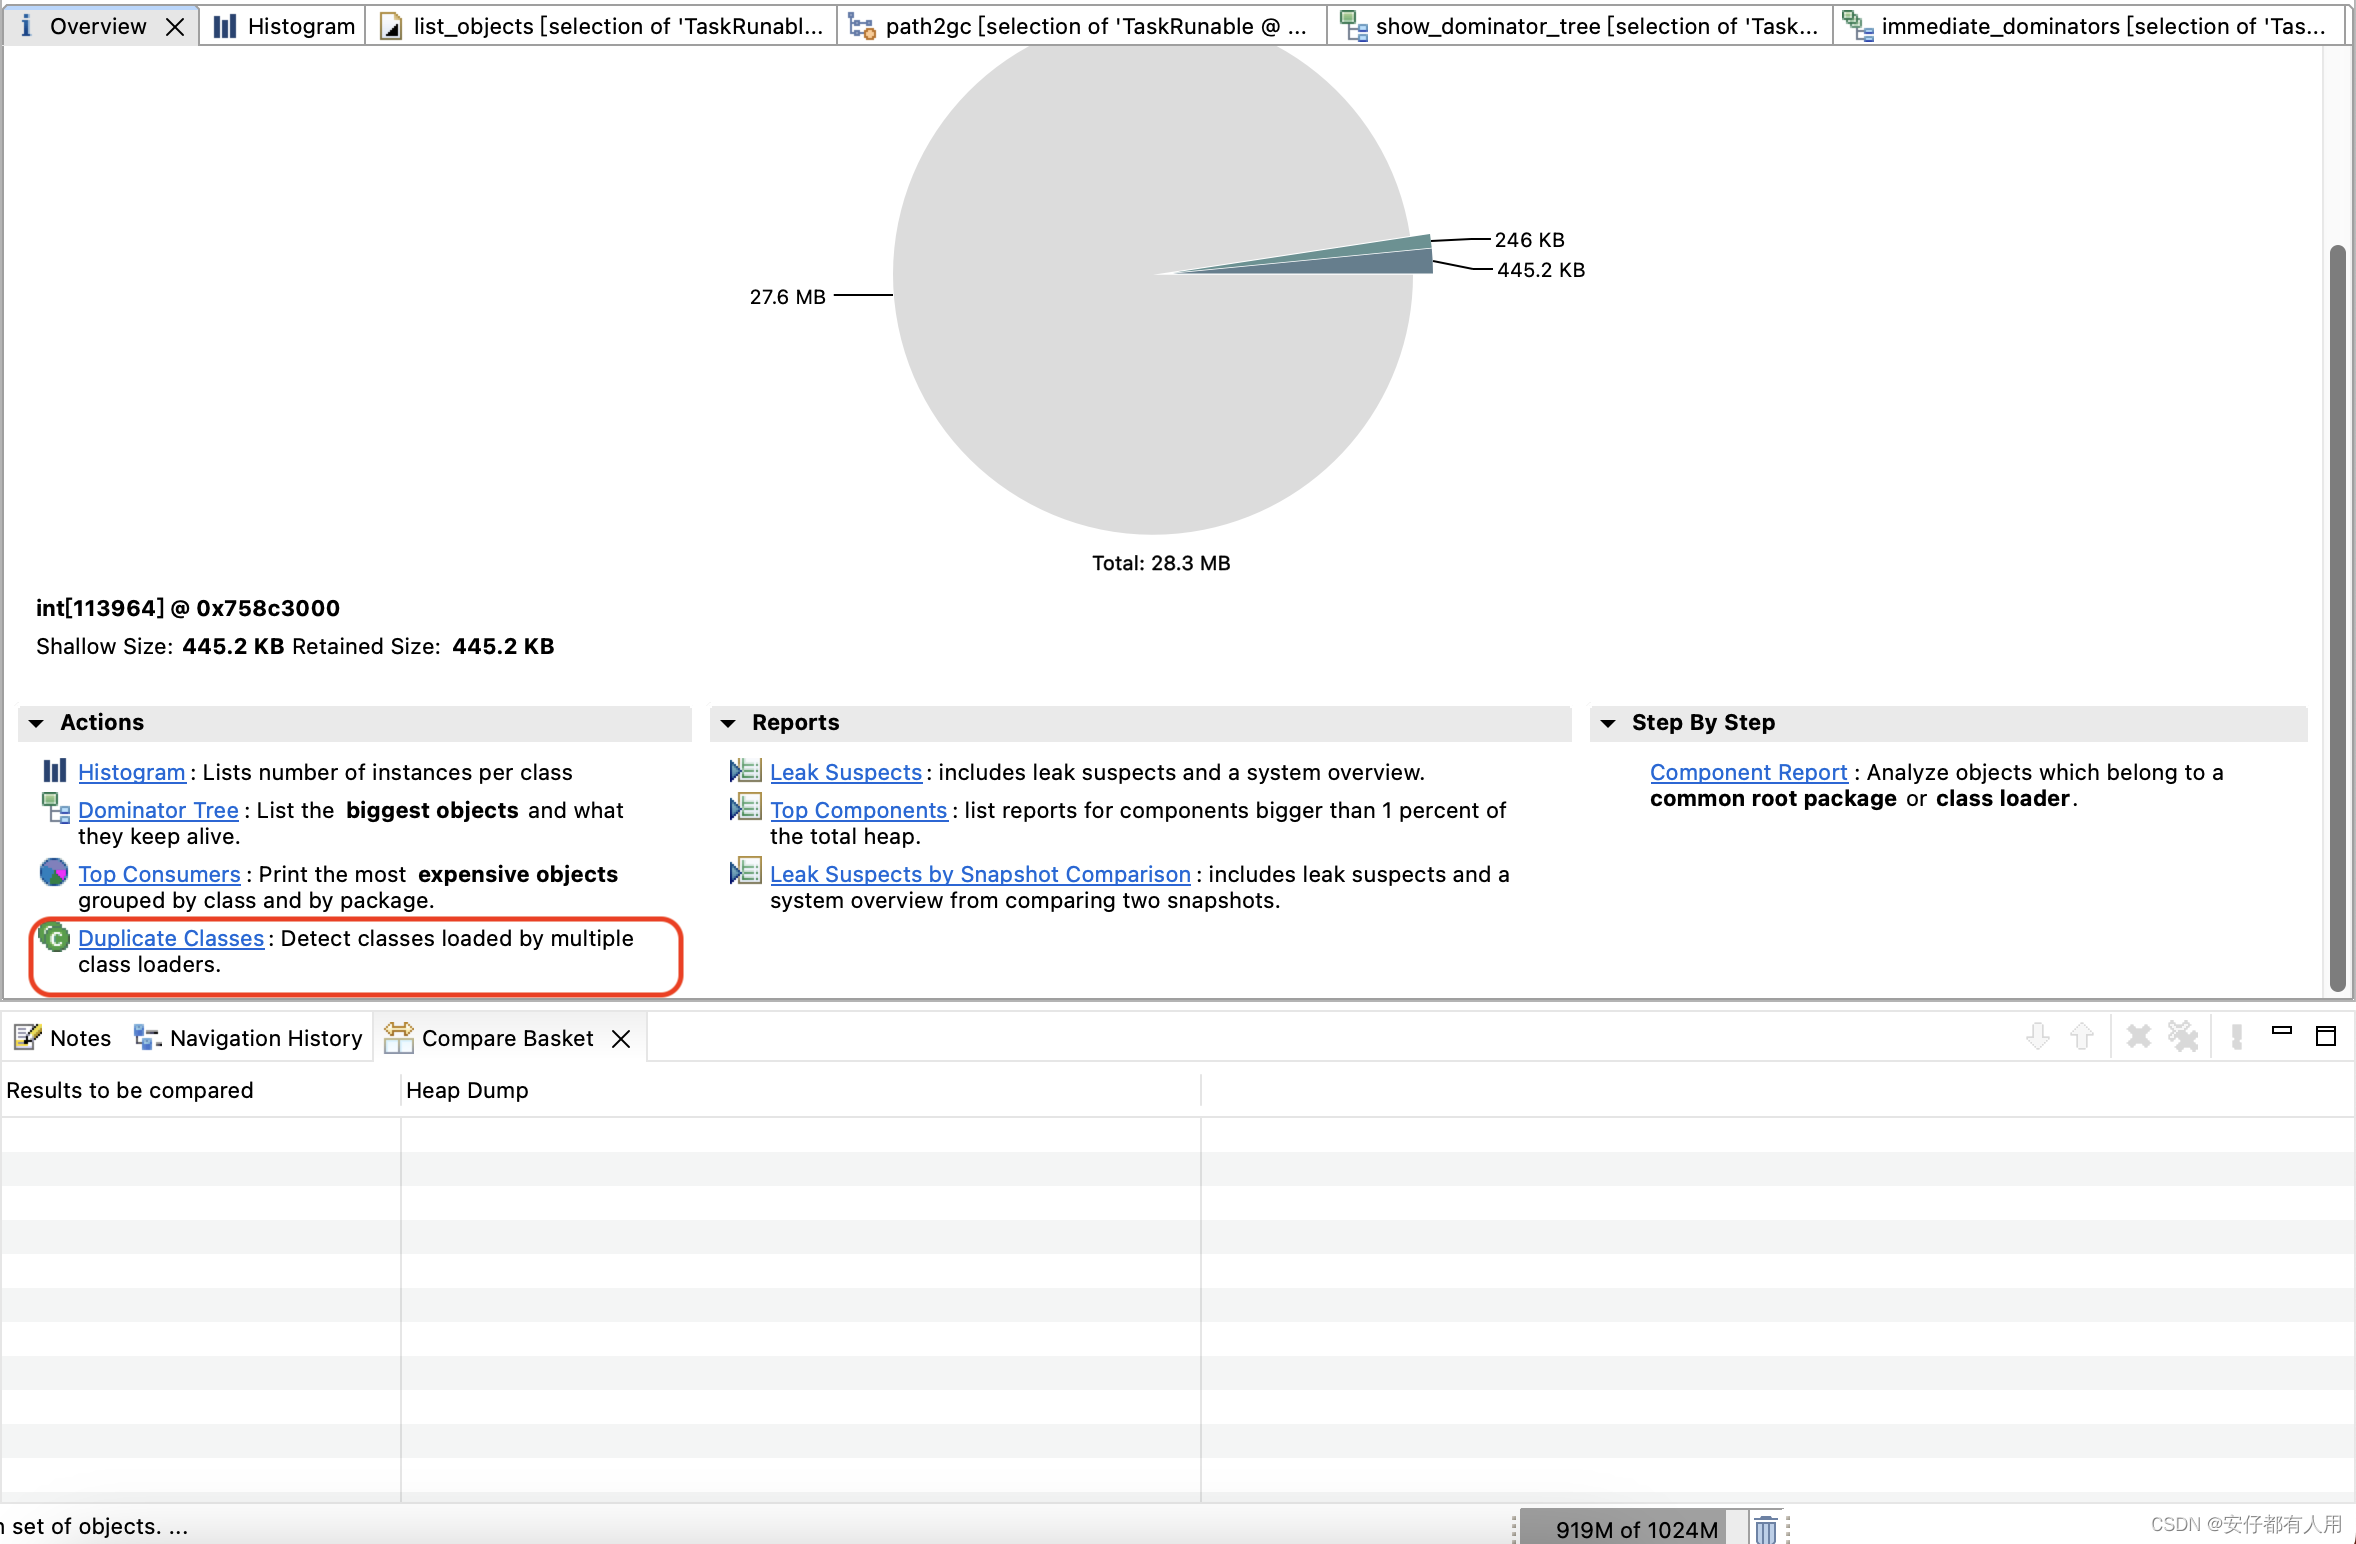Select the Leak Suspects by Snapshot Comparison

pos(979,874)
